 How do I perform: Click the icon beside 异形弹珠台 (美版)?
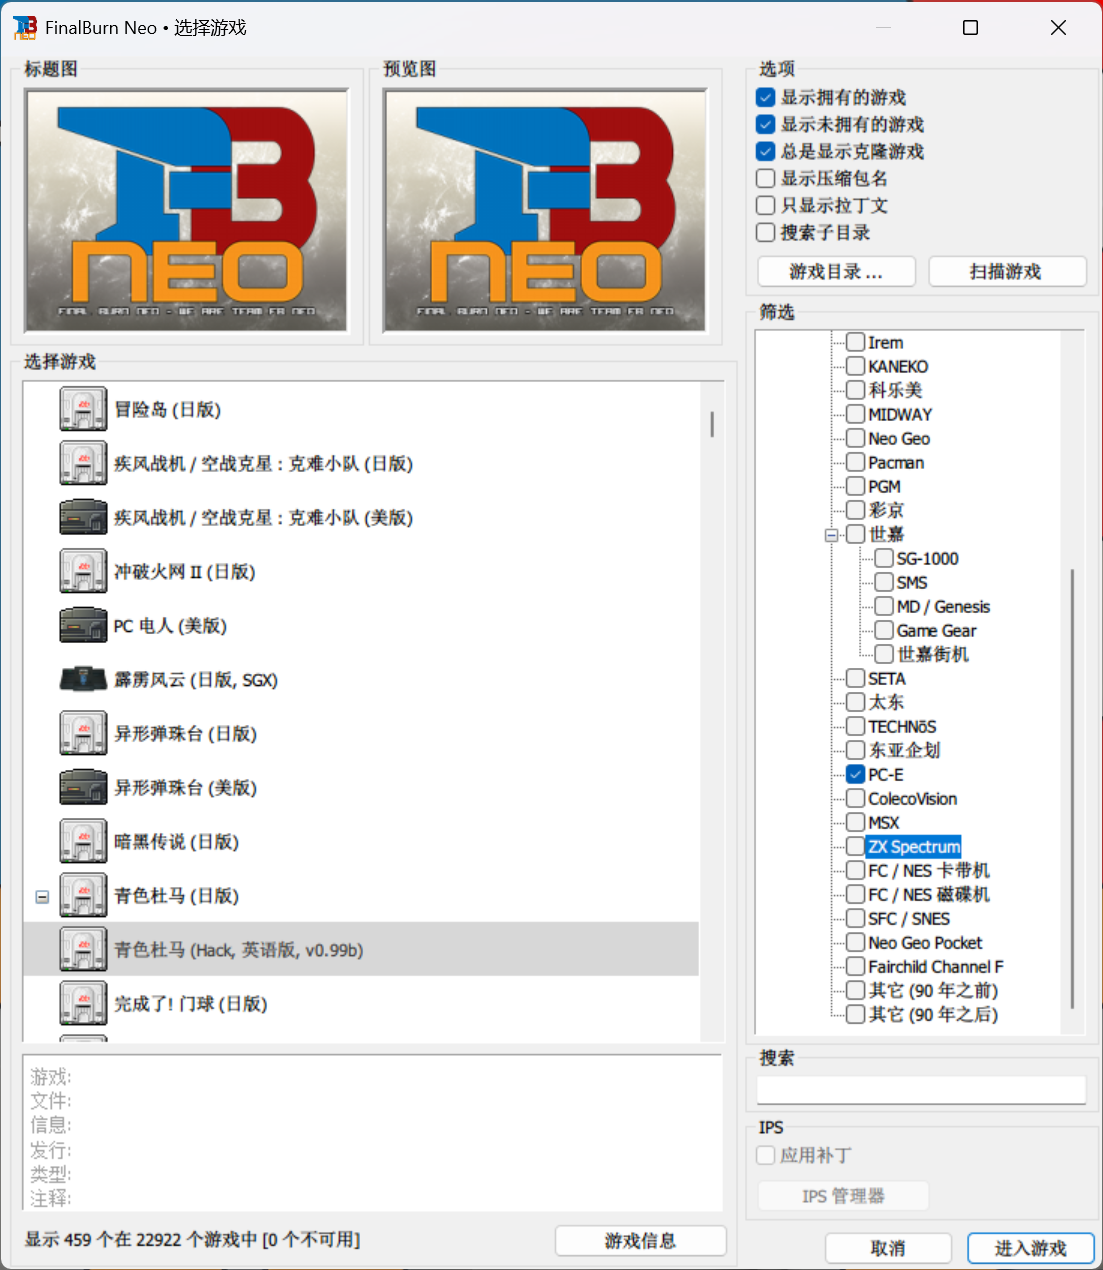(x=83, y=787)
